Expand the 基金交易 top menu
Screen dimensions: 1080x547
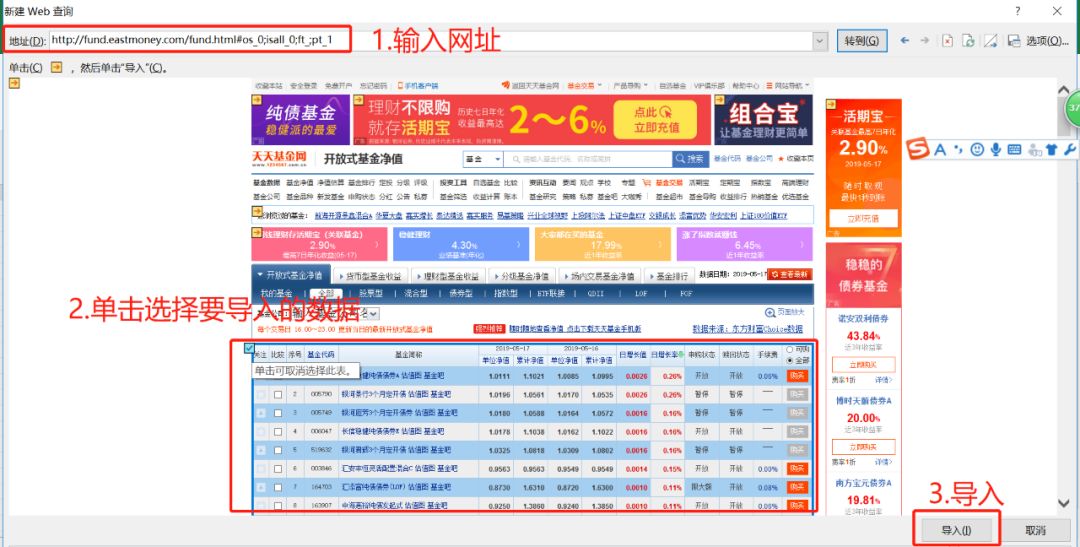[x=585, y=86]
